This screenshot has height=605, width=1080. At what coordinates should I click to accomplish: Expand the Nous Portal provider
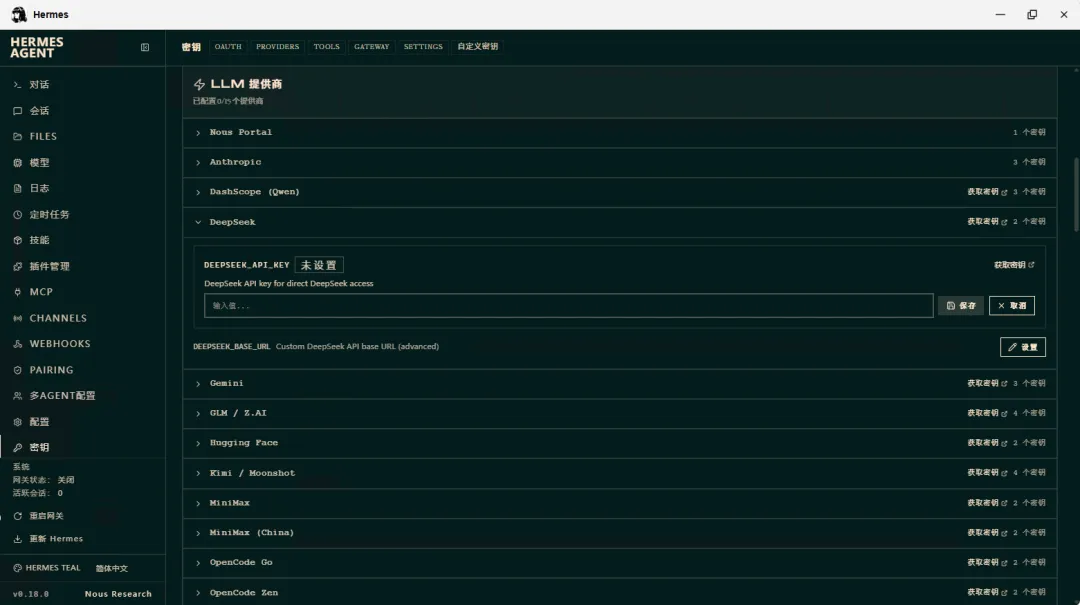click(x=619, y=132)
